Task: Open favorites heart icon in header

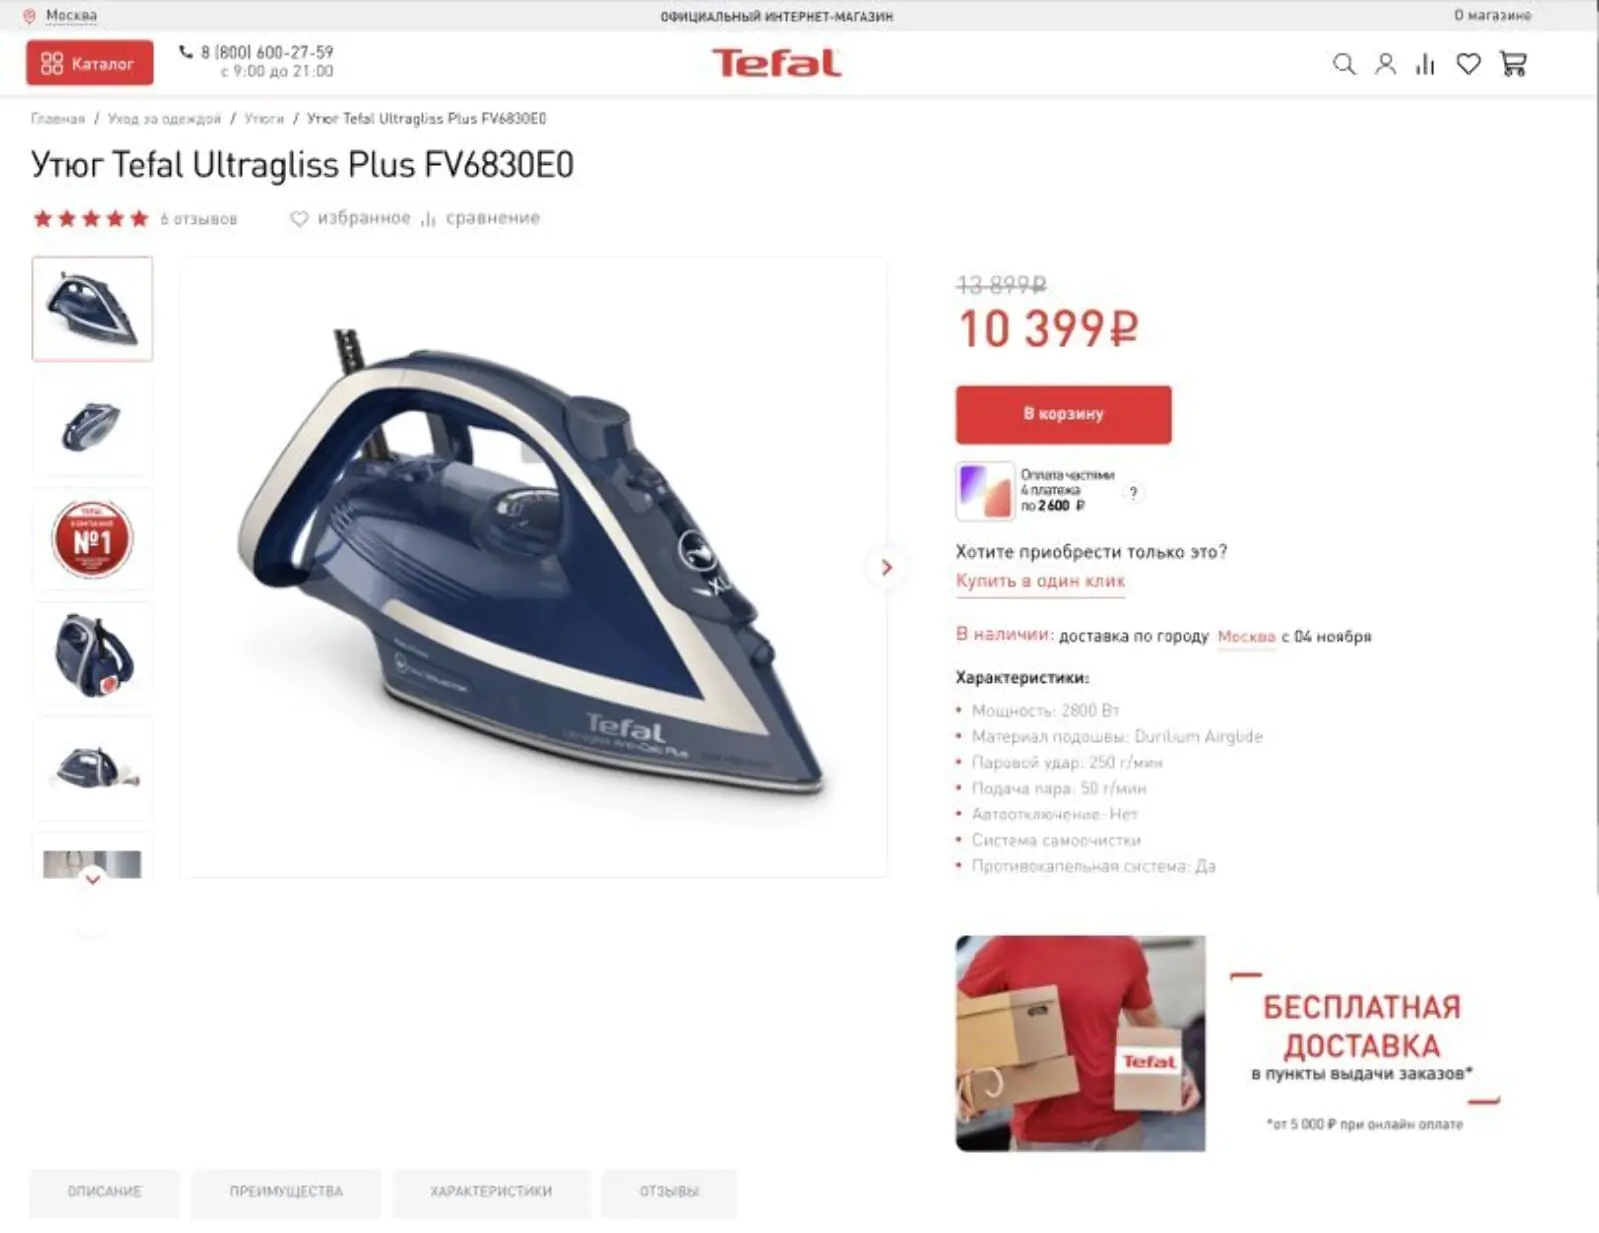Action: point(1468,64)
